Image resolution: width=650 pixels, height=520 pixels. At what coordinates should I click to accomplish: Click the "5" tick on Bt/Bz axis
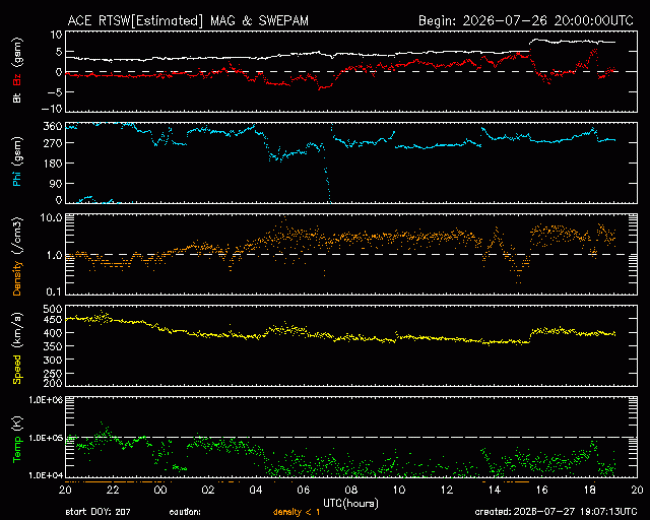pos(59,52)
